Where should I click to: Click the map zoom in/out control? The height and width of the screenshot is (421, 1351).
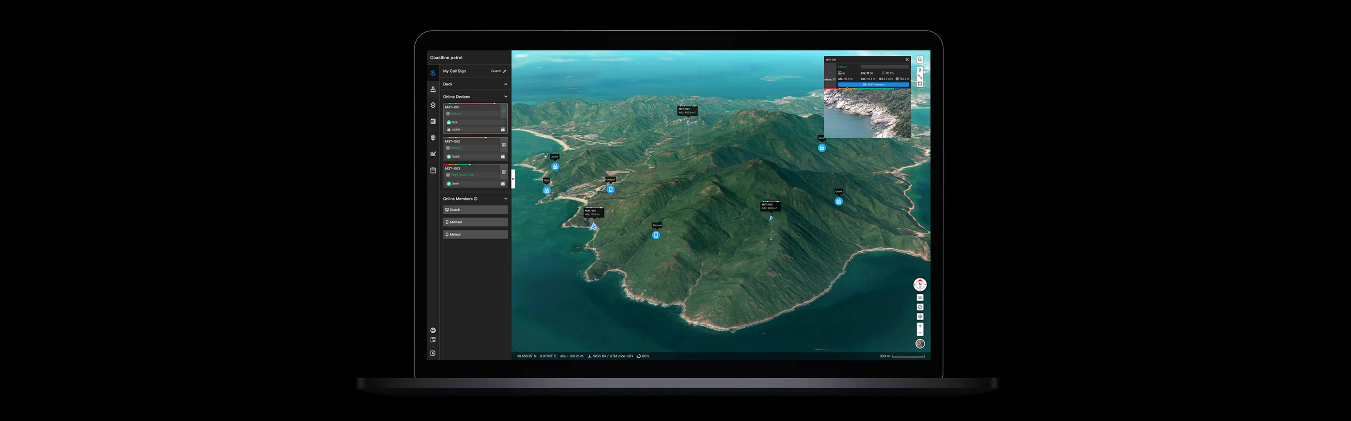[920, 328]
